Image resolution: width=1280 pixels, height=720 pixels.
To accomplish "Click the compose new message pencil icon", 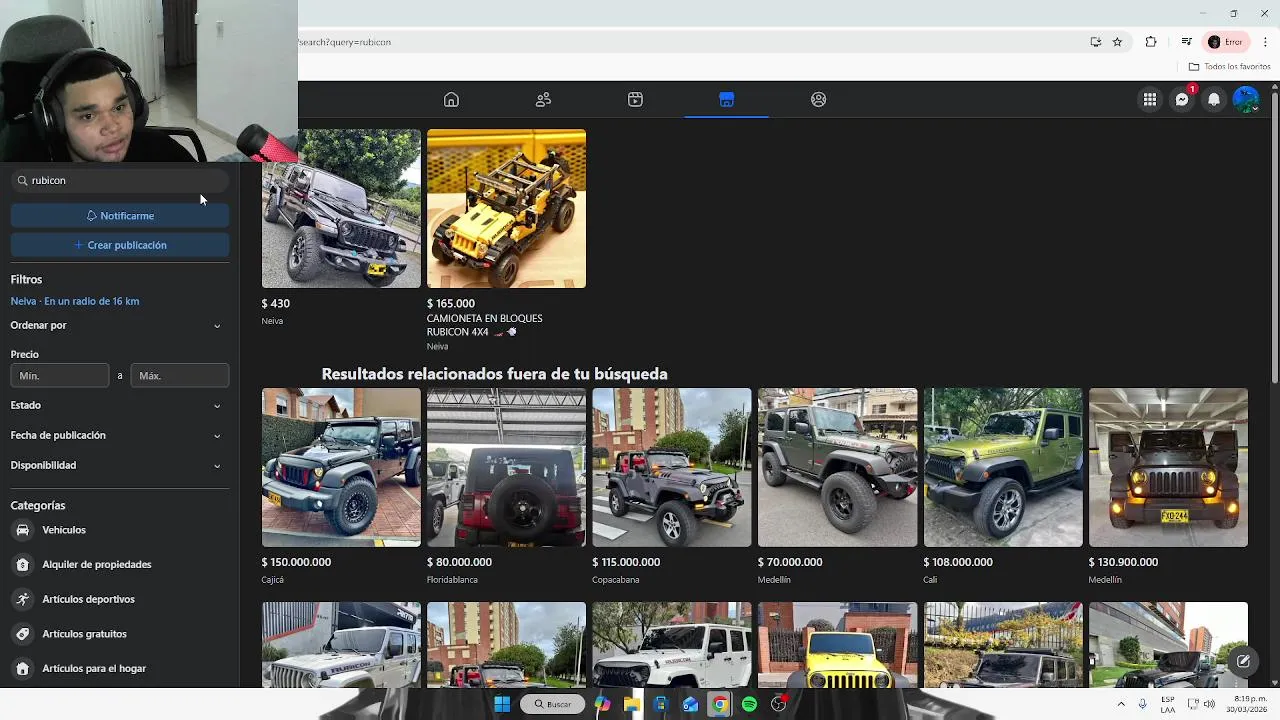I will click(x=1243, y=660).
